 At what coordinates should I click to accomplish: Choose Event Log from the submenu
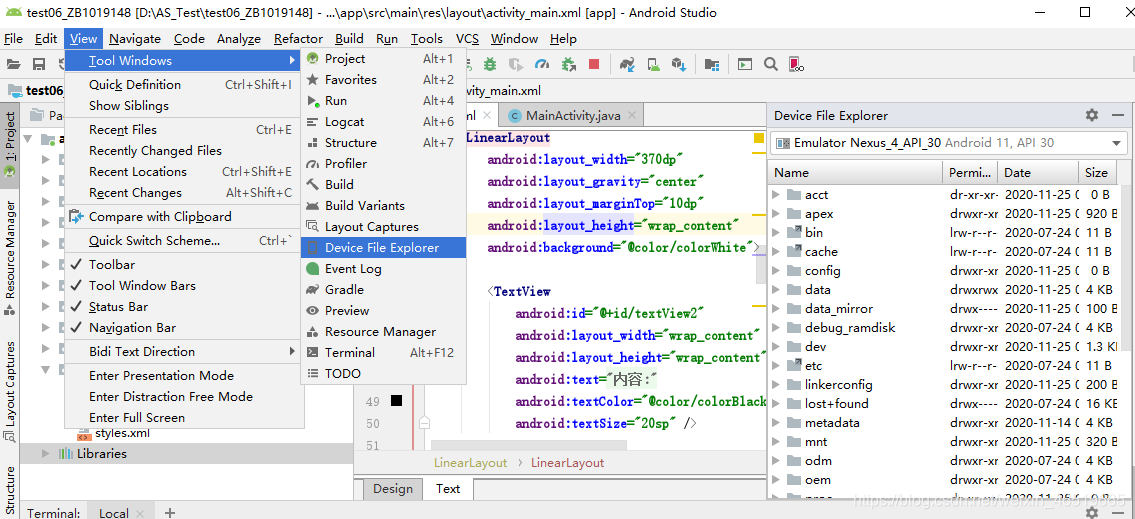[383, 269]
